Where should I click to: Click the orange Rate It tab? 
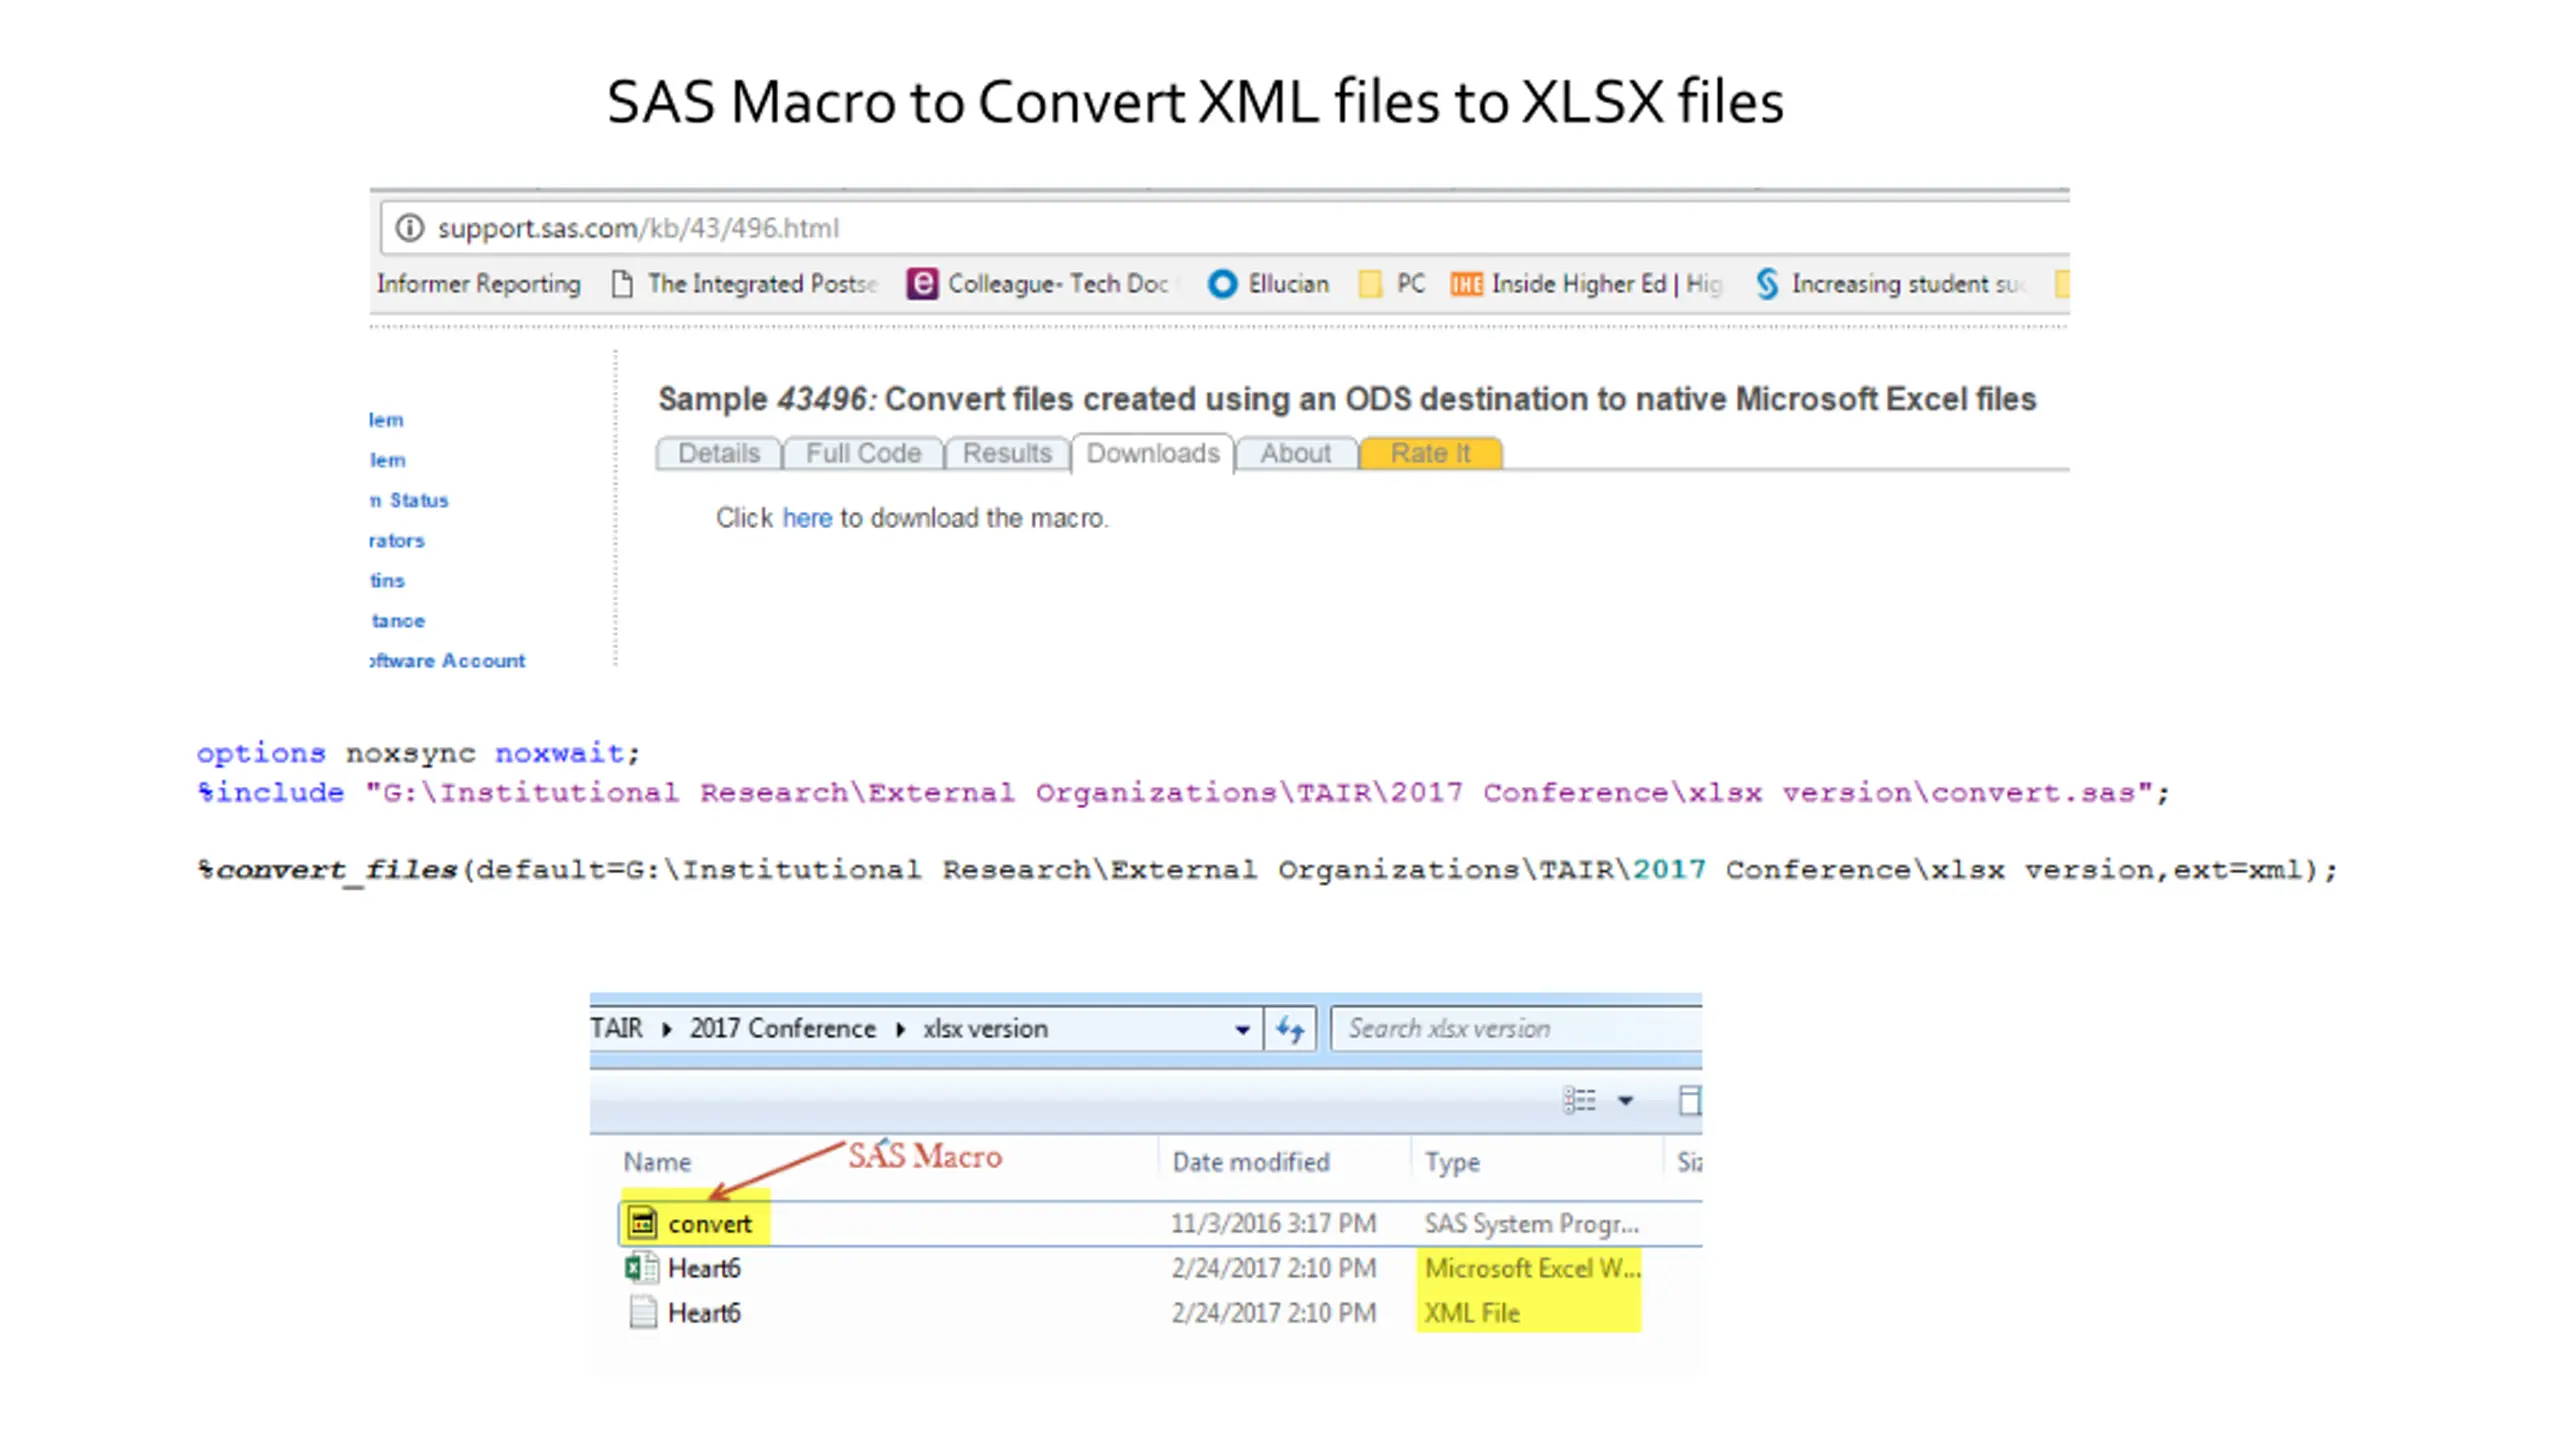coord(1430,453)
